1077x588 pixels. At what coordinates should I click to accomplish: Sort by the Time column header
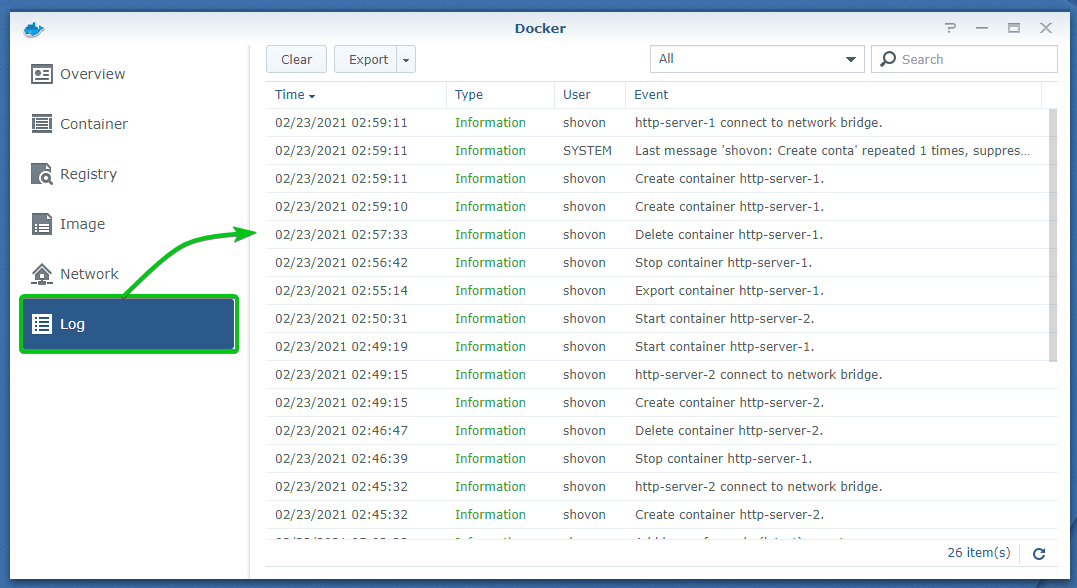356,95
